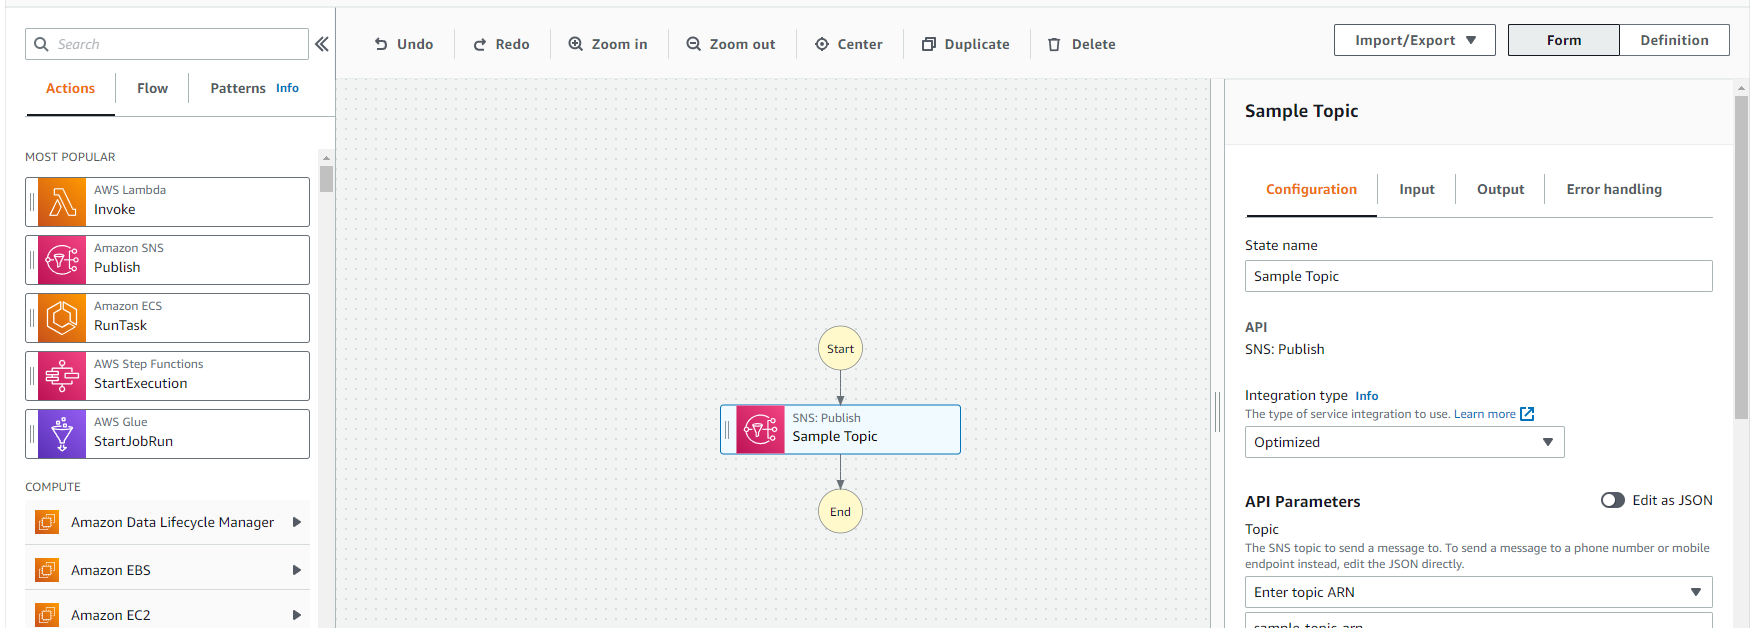Expand Amazon Data Lifecycle Manager
This screenshot has width=1756, height=628.
[x=296, y=522]
